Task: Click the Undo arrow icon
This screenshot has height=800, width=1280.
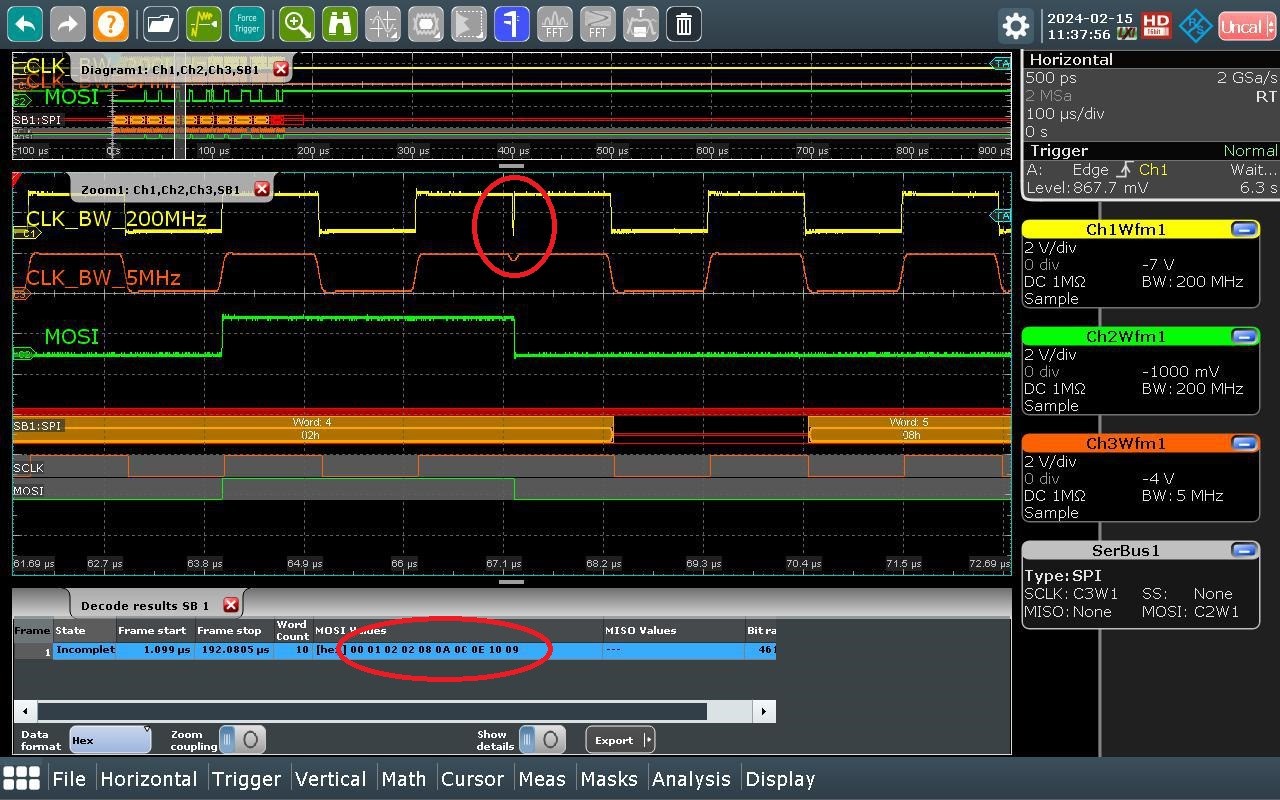Action: click(25, 24)
